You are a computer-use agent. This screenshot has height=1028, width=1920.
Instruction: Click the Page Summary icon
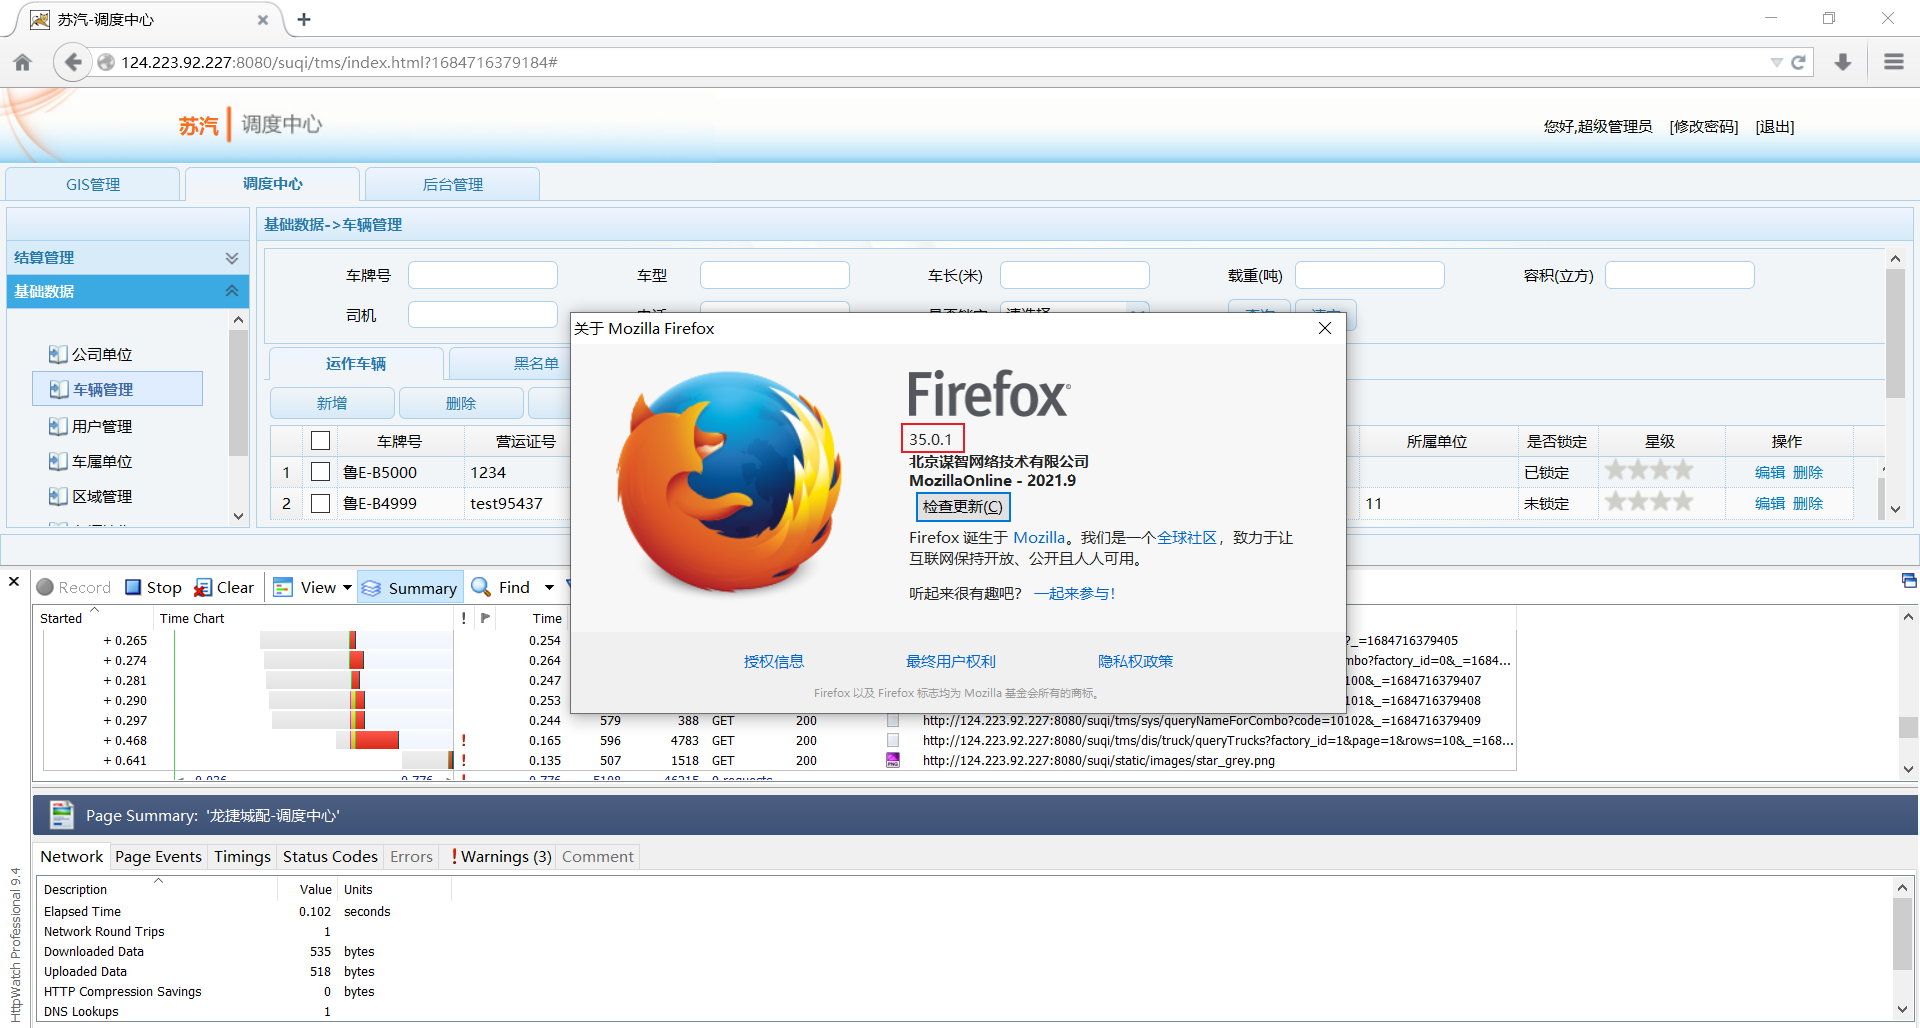(x=62, y=815)
